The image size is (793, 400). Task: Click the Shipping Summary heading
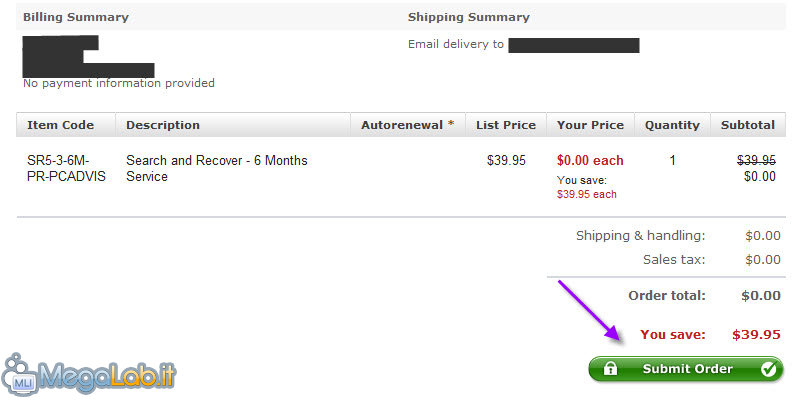(x=469, y=17)
